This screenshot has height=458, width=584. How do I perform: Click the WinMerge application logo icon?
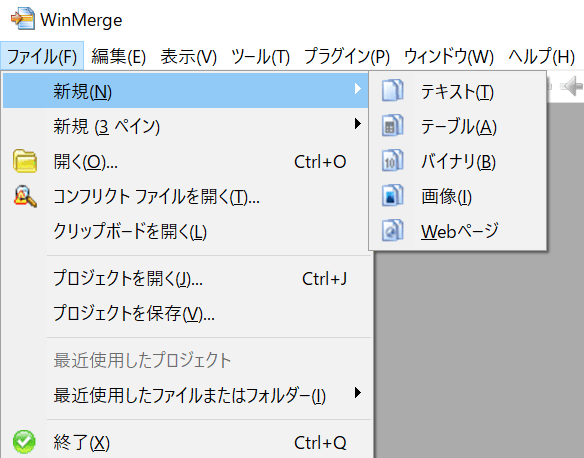22,19
